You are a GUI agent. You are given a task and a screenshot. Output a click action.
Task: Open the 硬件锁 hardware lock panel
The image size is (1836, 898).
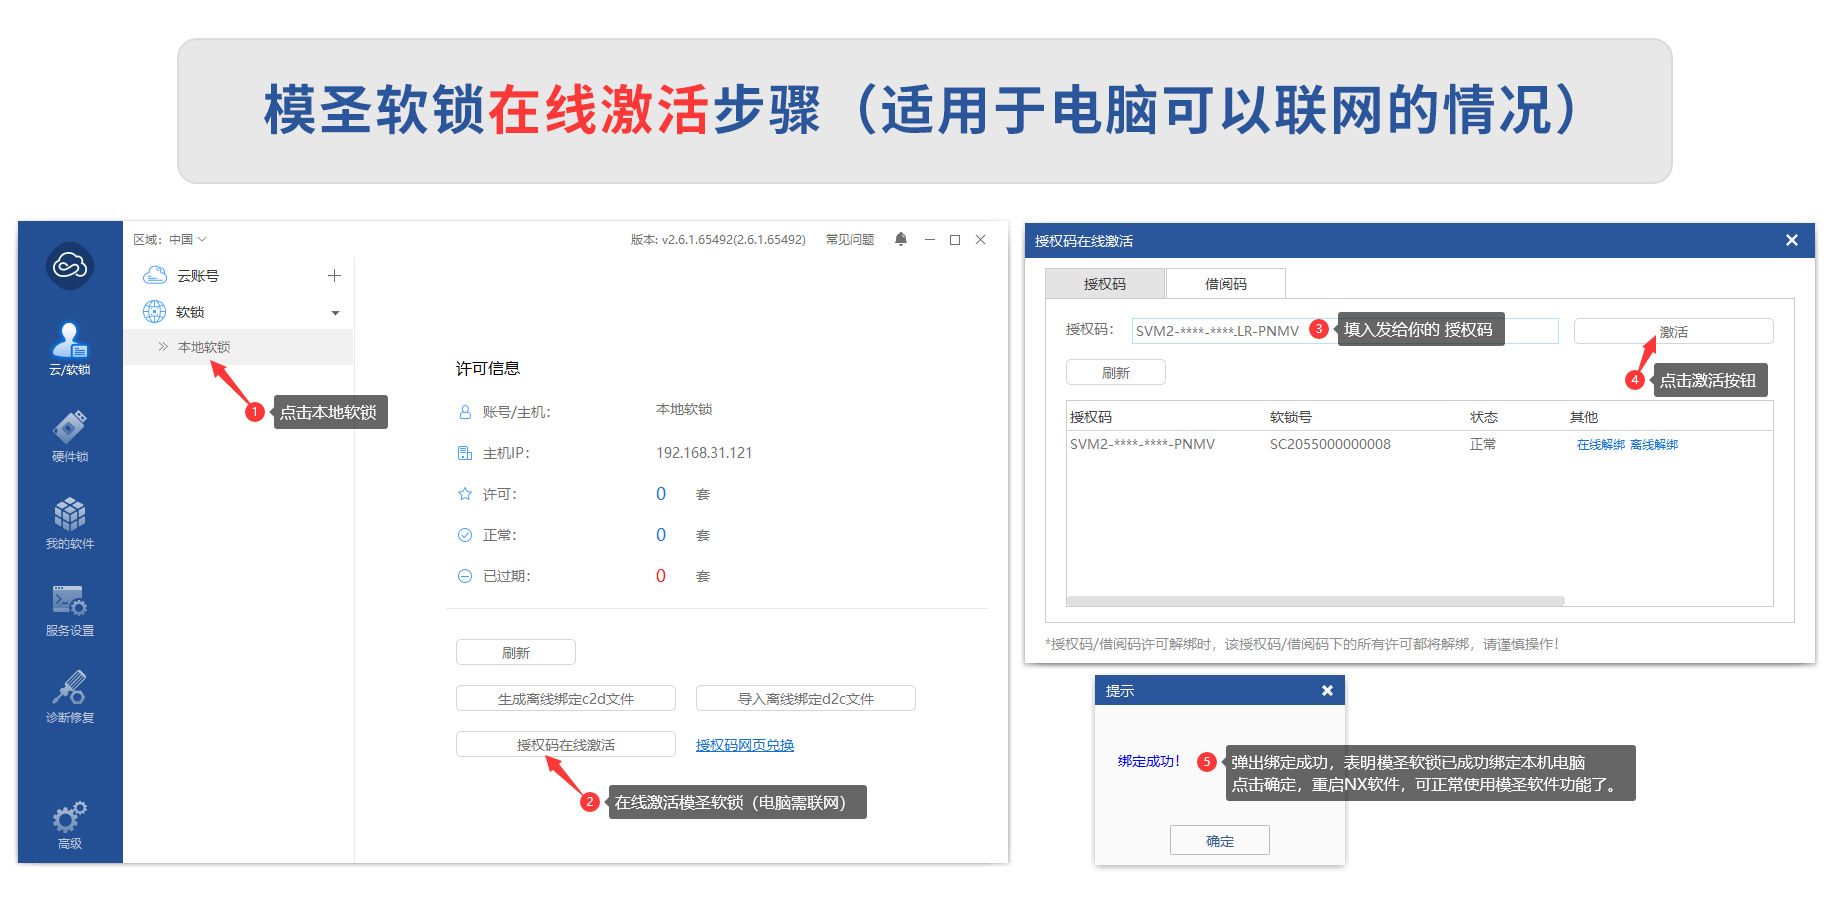(x=70, y=436)
